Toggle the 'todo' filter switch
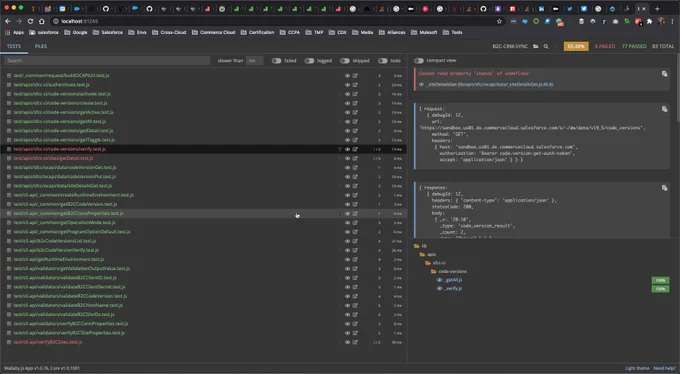The image size is (680, 374). [x=382, y=61]
